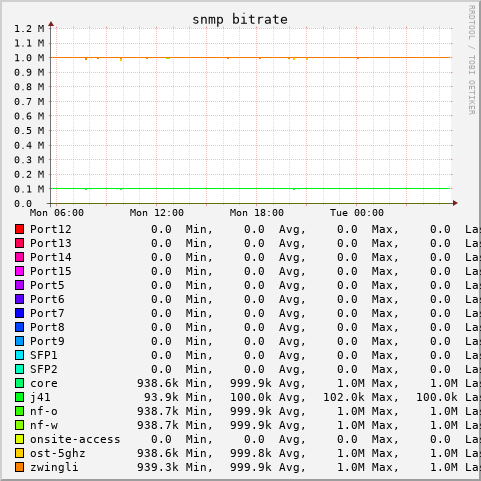
Task: Click the nf-o legend color swatch
Action: click(20, 411)
